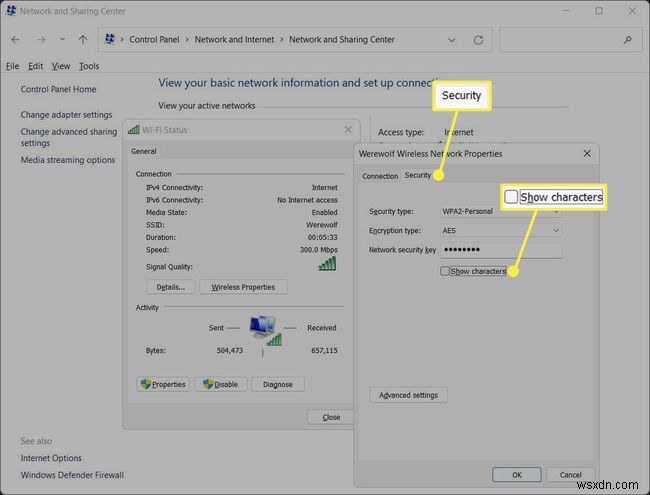Click the back navigation arrow
The image size is (650, 495).
tap(16, 40)
